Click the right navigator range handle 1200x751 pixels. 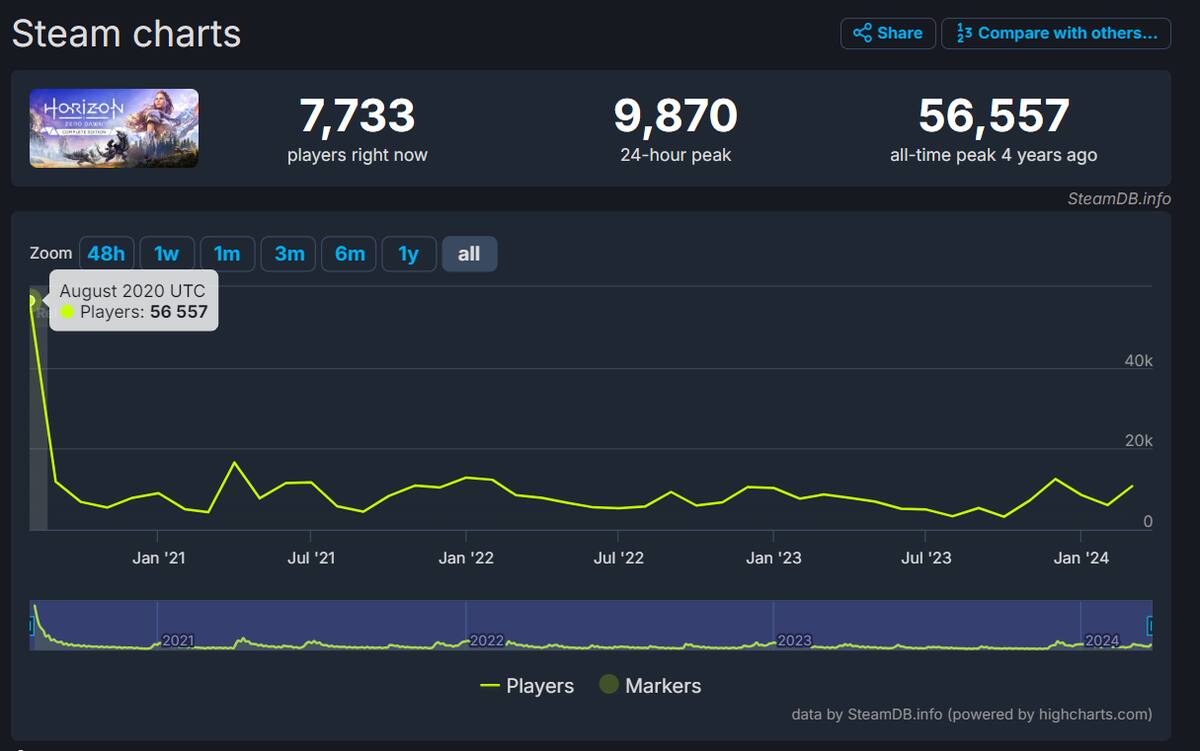[x=1151, y=626]
